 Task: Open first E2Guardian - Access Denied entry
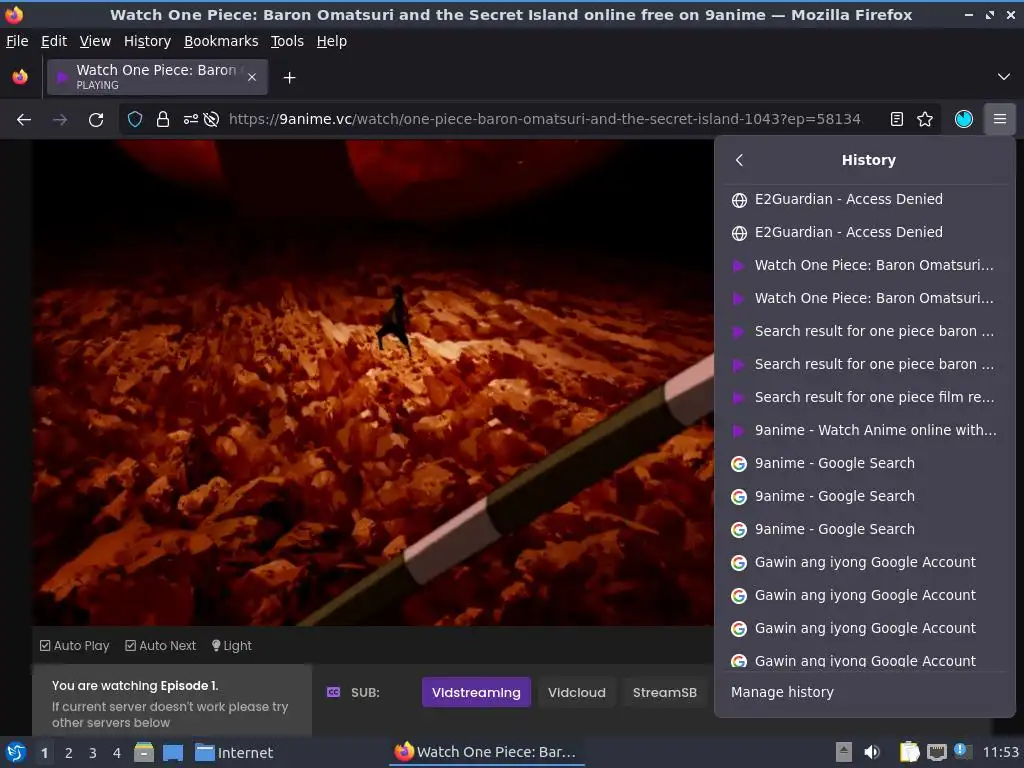(x=865, y=199)
